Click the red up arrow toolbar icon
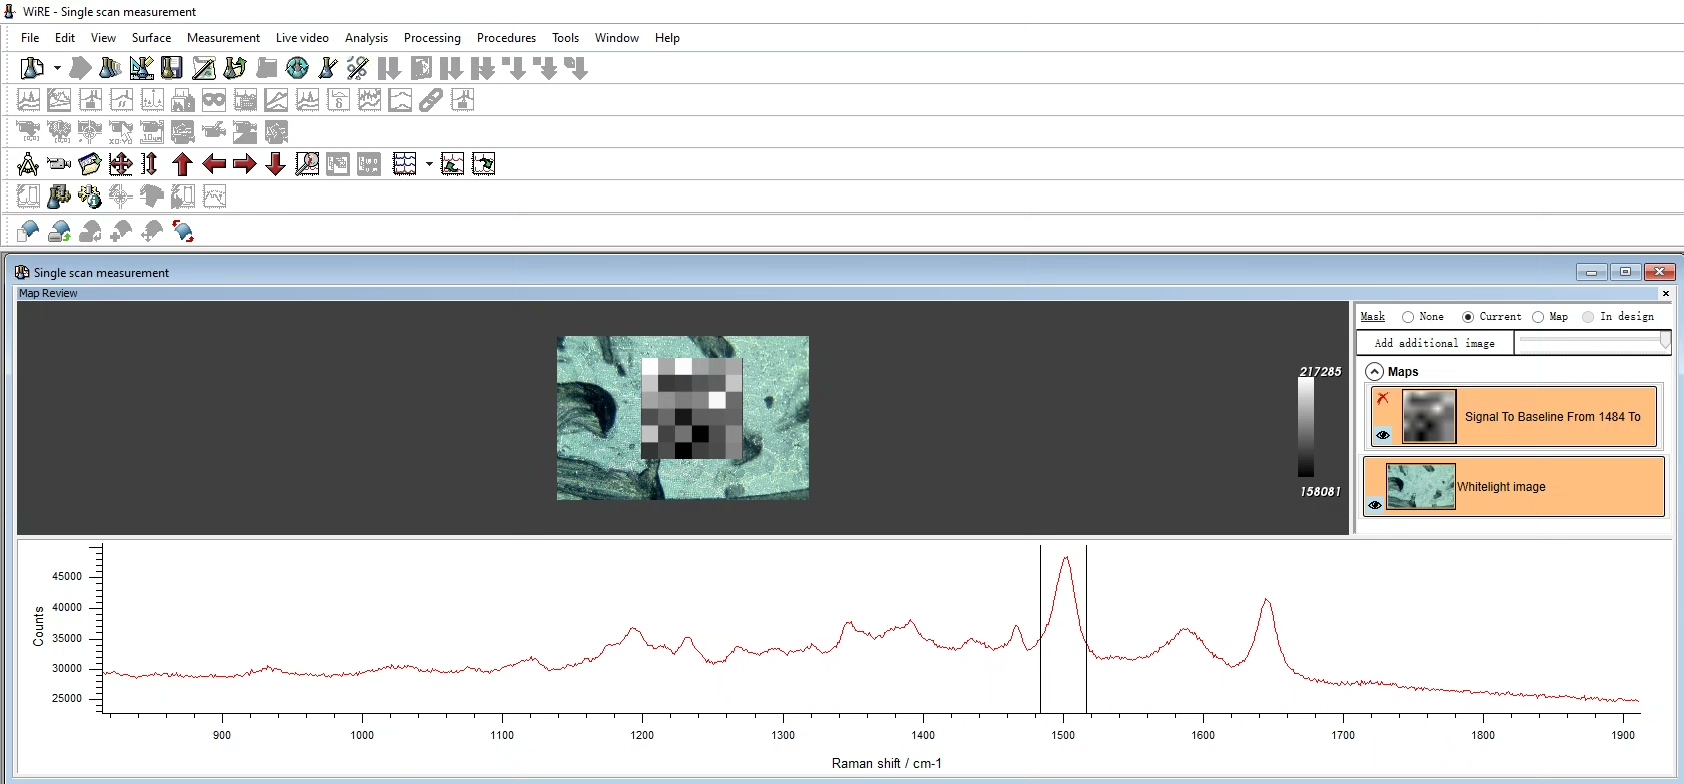The width and height of the screenshot is (1684, 784). (182, 164)
